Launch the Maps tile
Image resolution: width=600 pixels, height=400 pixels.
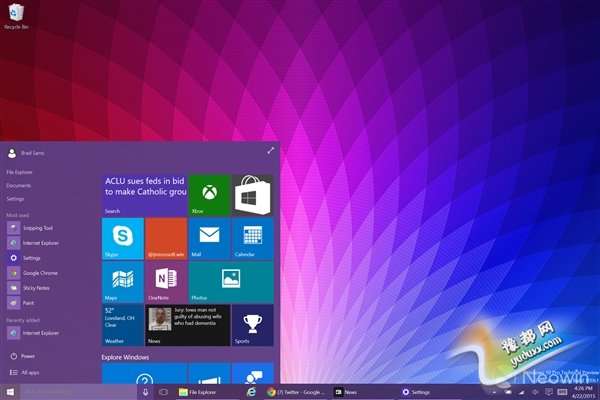[x=122, y=281]
